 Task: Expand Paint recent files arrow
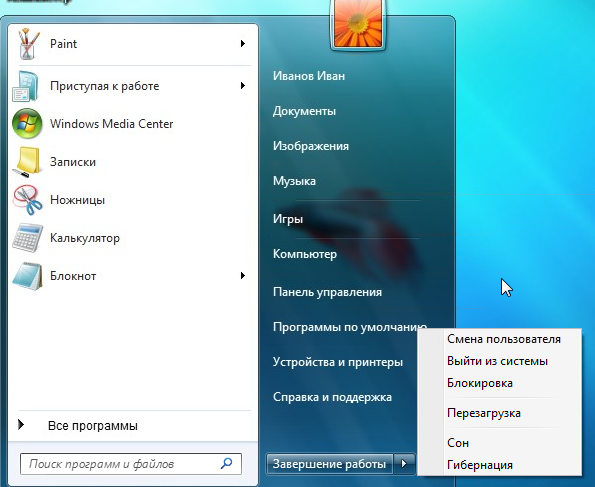243,44
